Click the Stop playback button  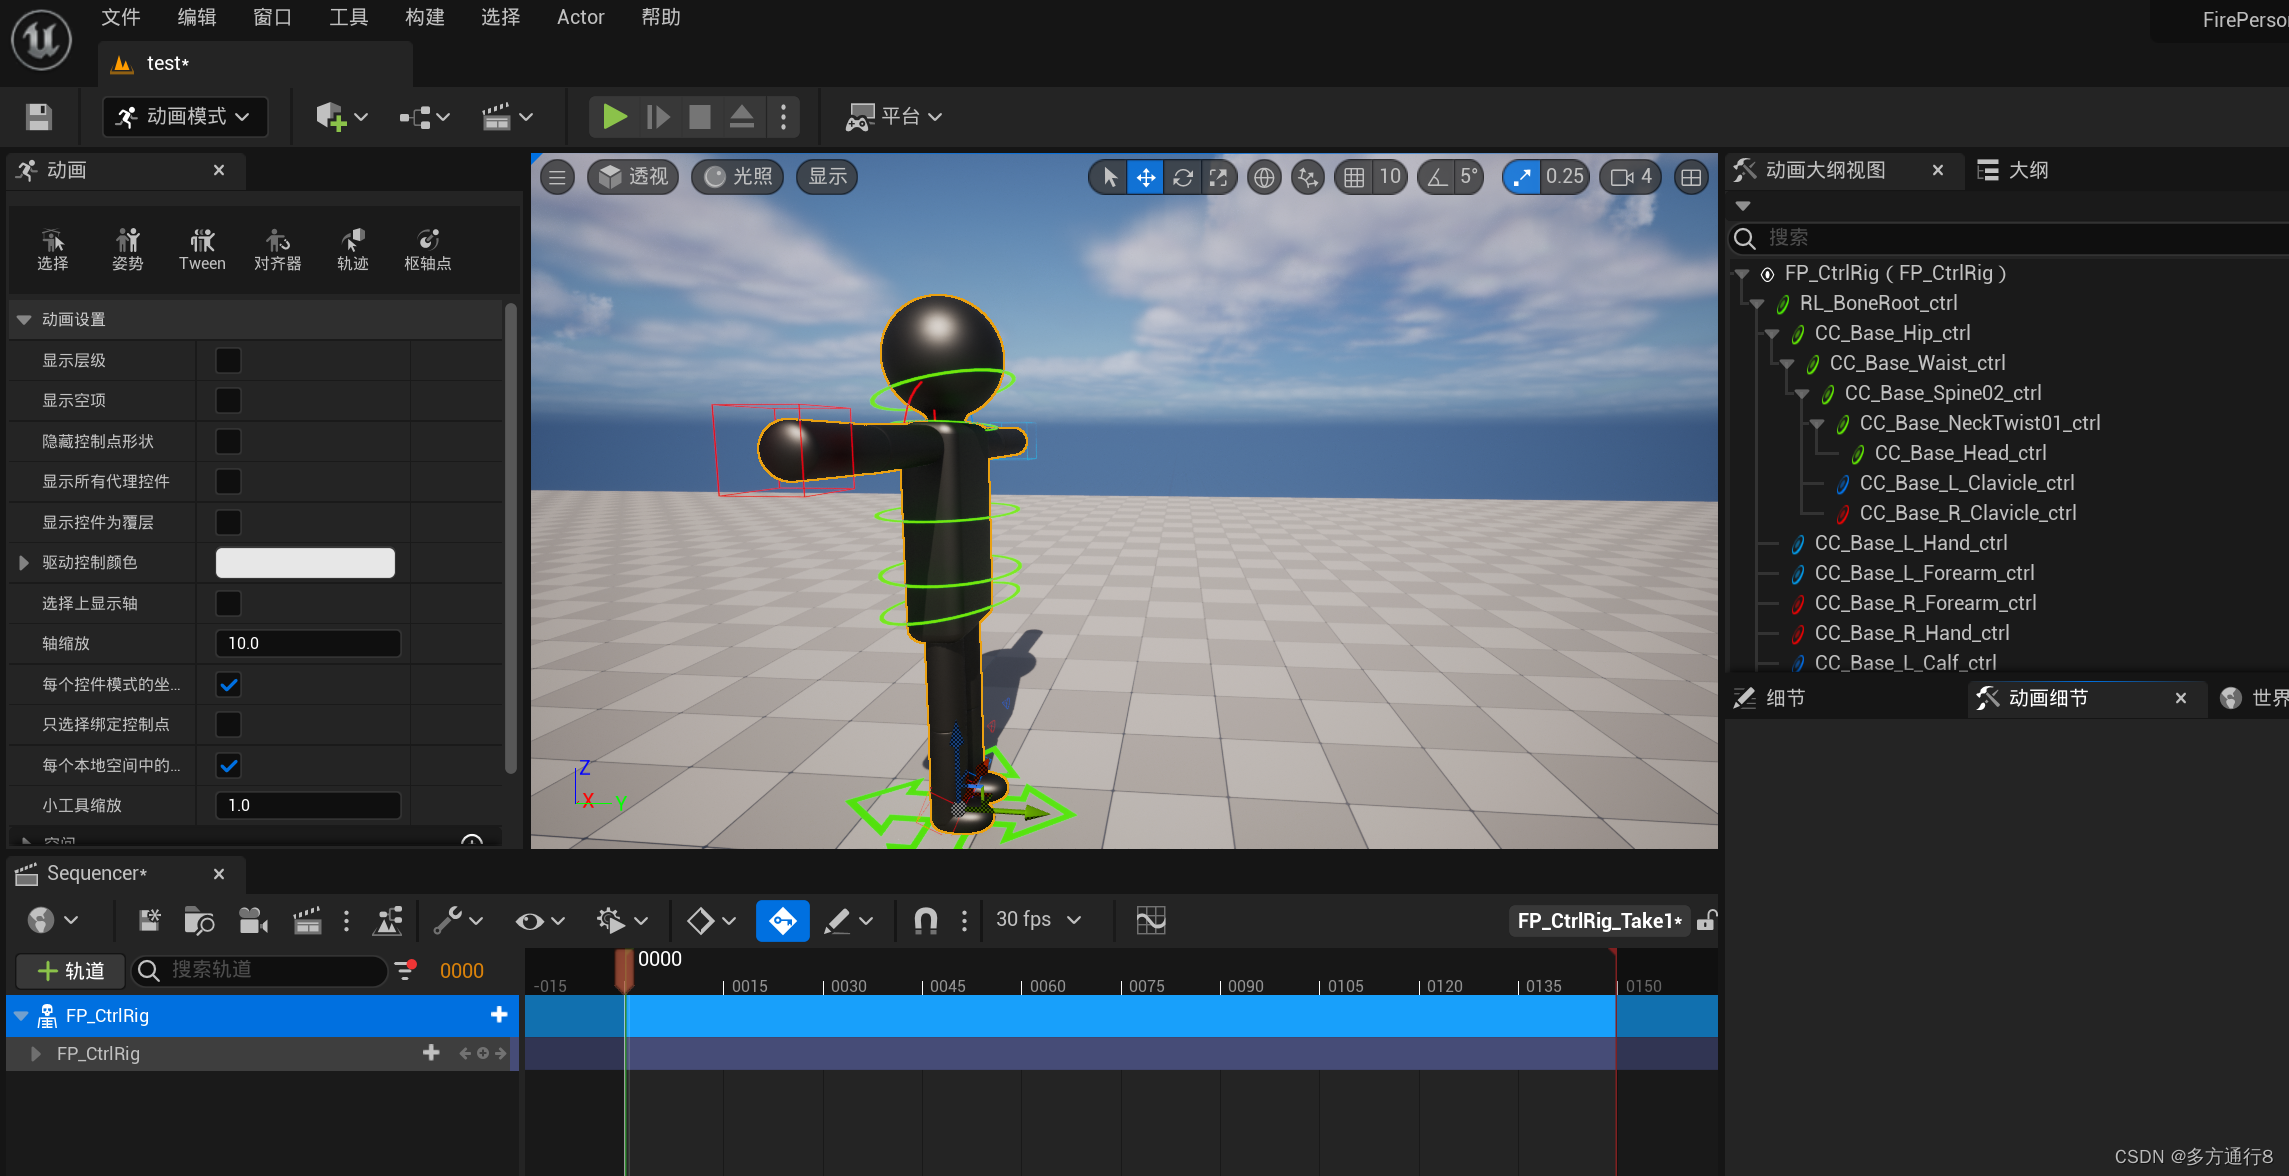point(700,117)
